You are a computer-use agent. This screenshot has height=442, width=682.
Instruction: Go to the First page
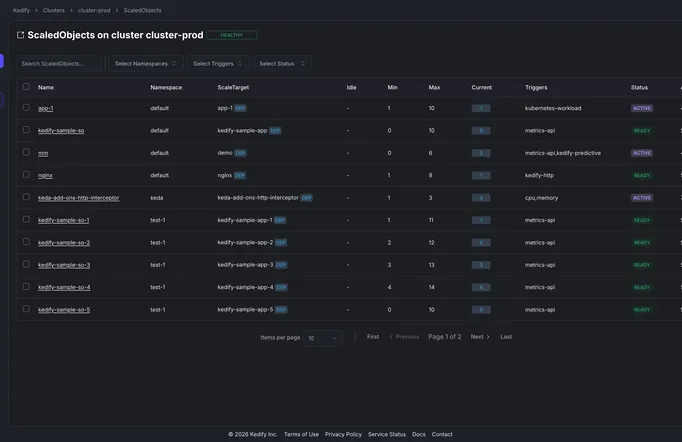373,337
